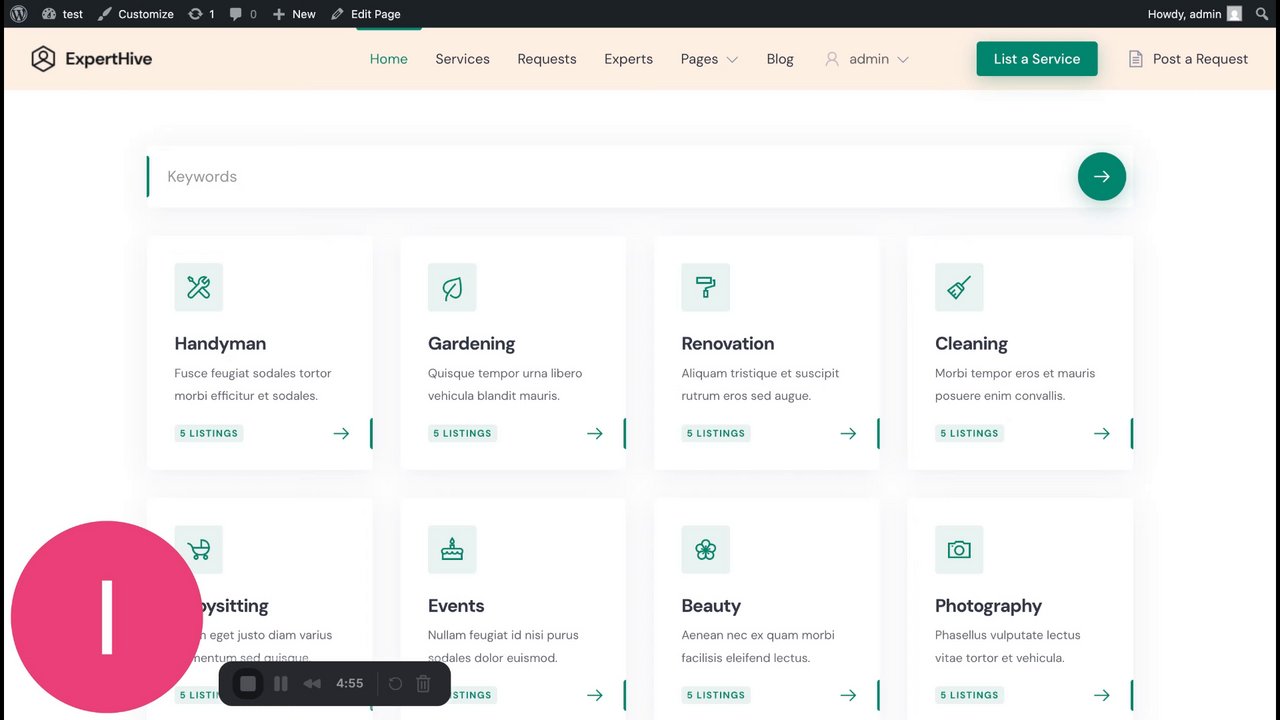1280x720 pixels.
Task: Click the Cleaning broom icon
Action: [x=959, y=287]
